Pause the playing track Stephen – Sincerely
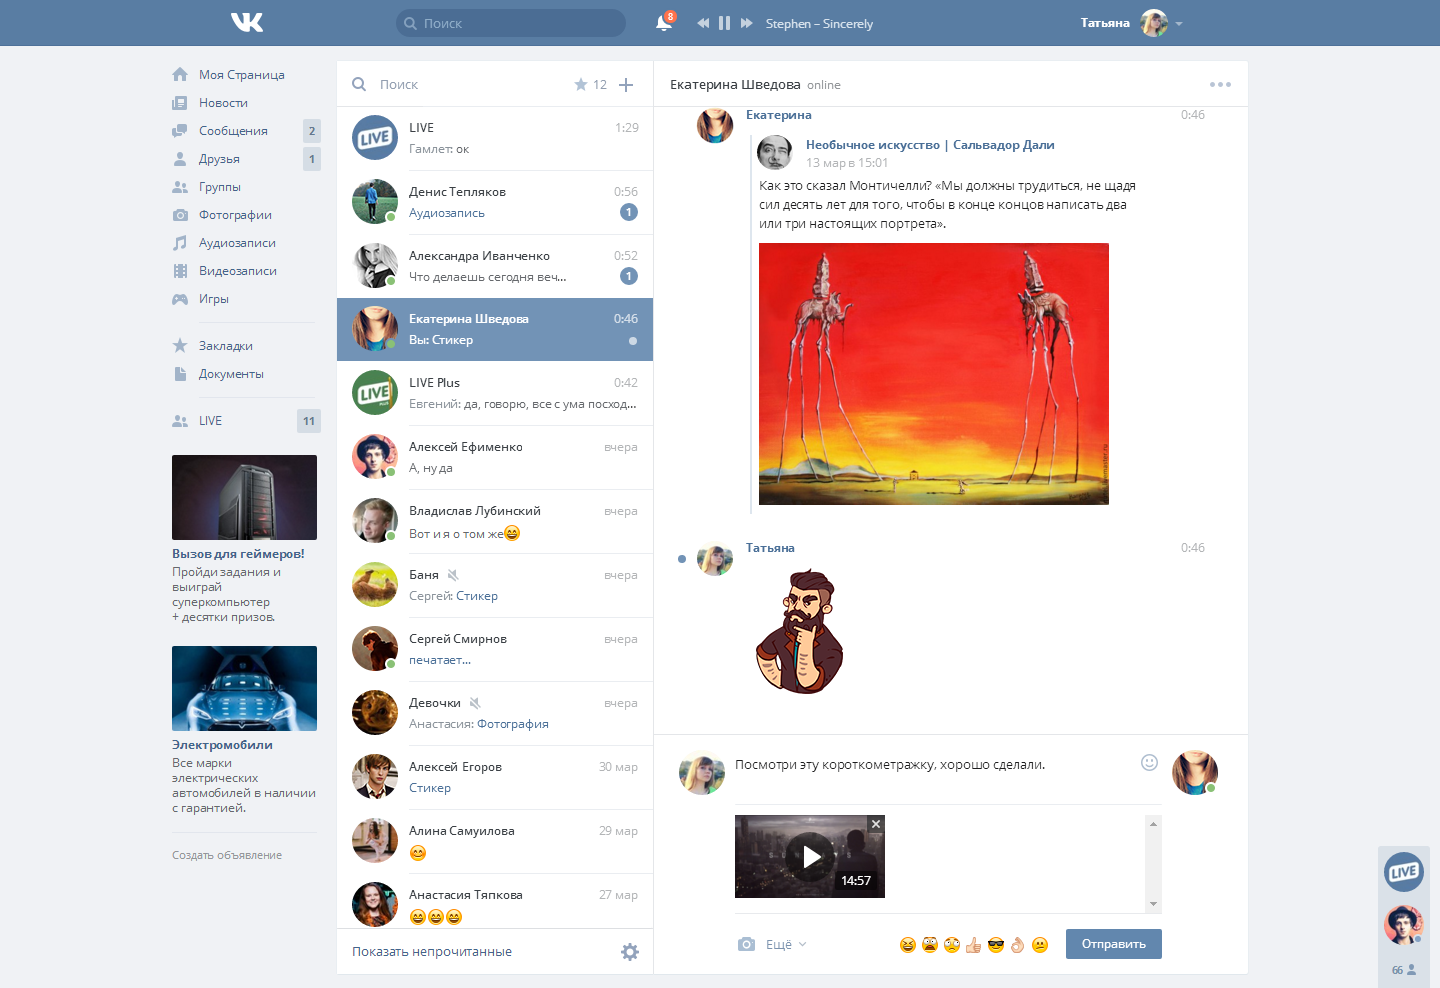 pyautogui.click(x=724, y=23)
